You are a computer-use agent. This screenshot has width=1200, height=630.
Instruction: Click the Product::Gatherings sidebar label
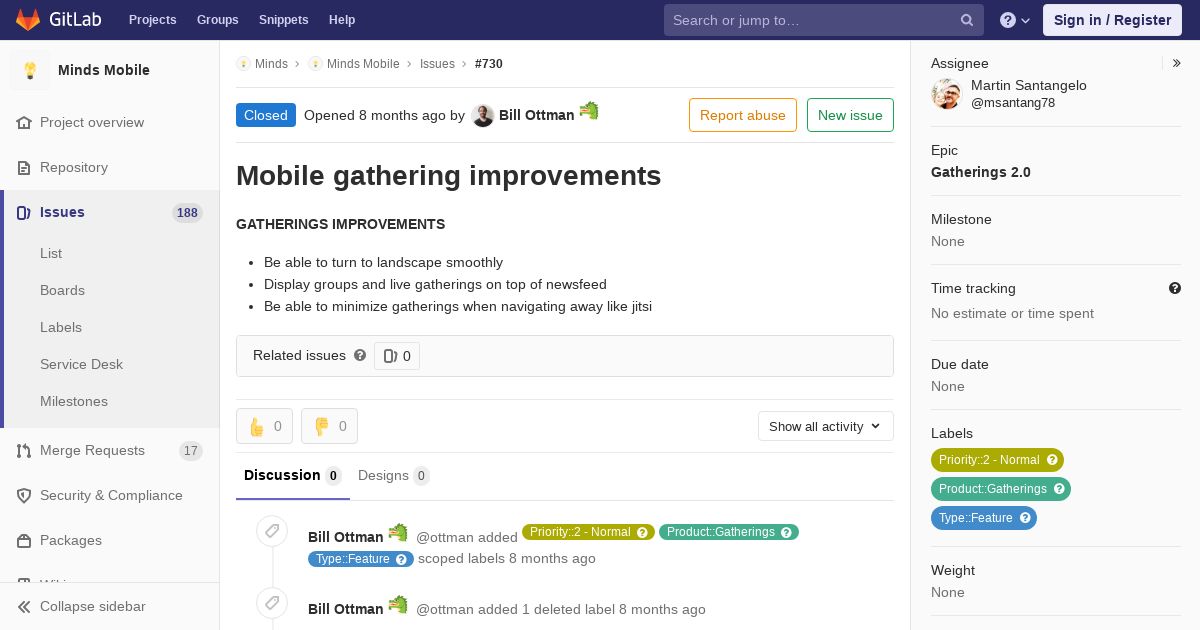pos(1001,489)
